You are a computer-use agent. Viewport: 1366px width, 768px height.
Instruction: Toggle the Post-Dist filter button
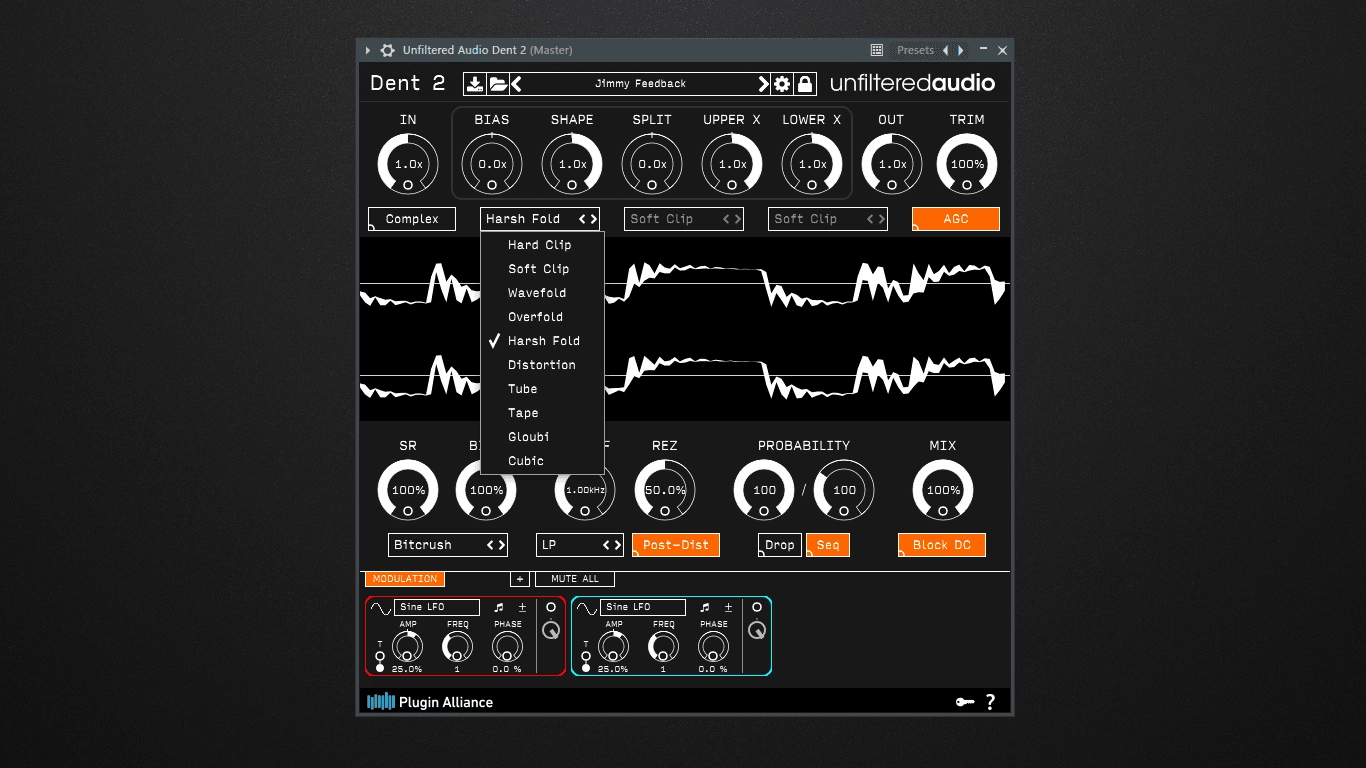676,545
